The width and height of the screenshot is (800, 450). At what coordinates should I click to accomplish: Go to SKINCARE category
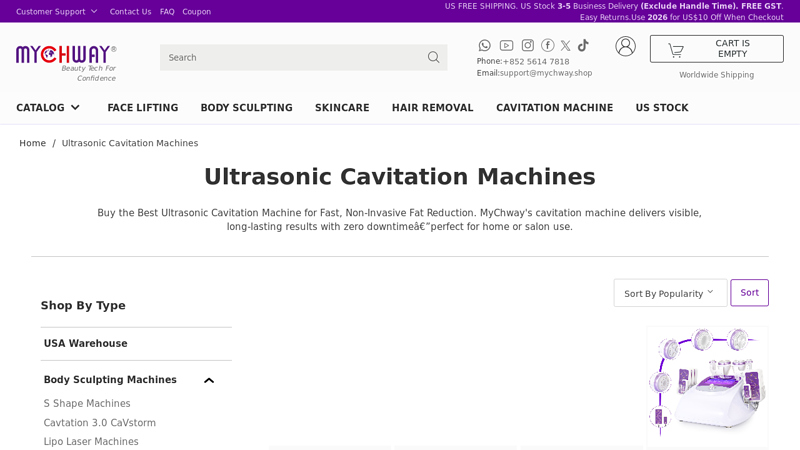pos(342,108)
